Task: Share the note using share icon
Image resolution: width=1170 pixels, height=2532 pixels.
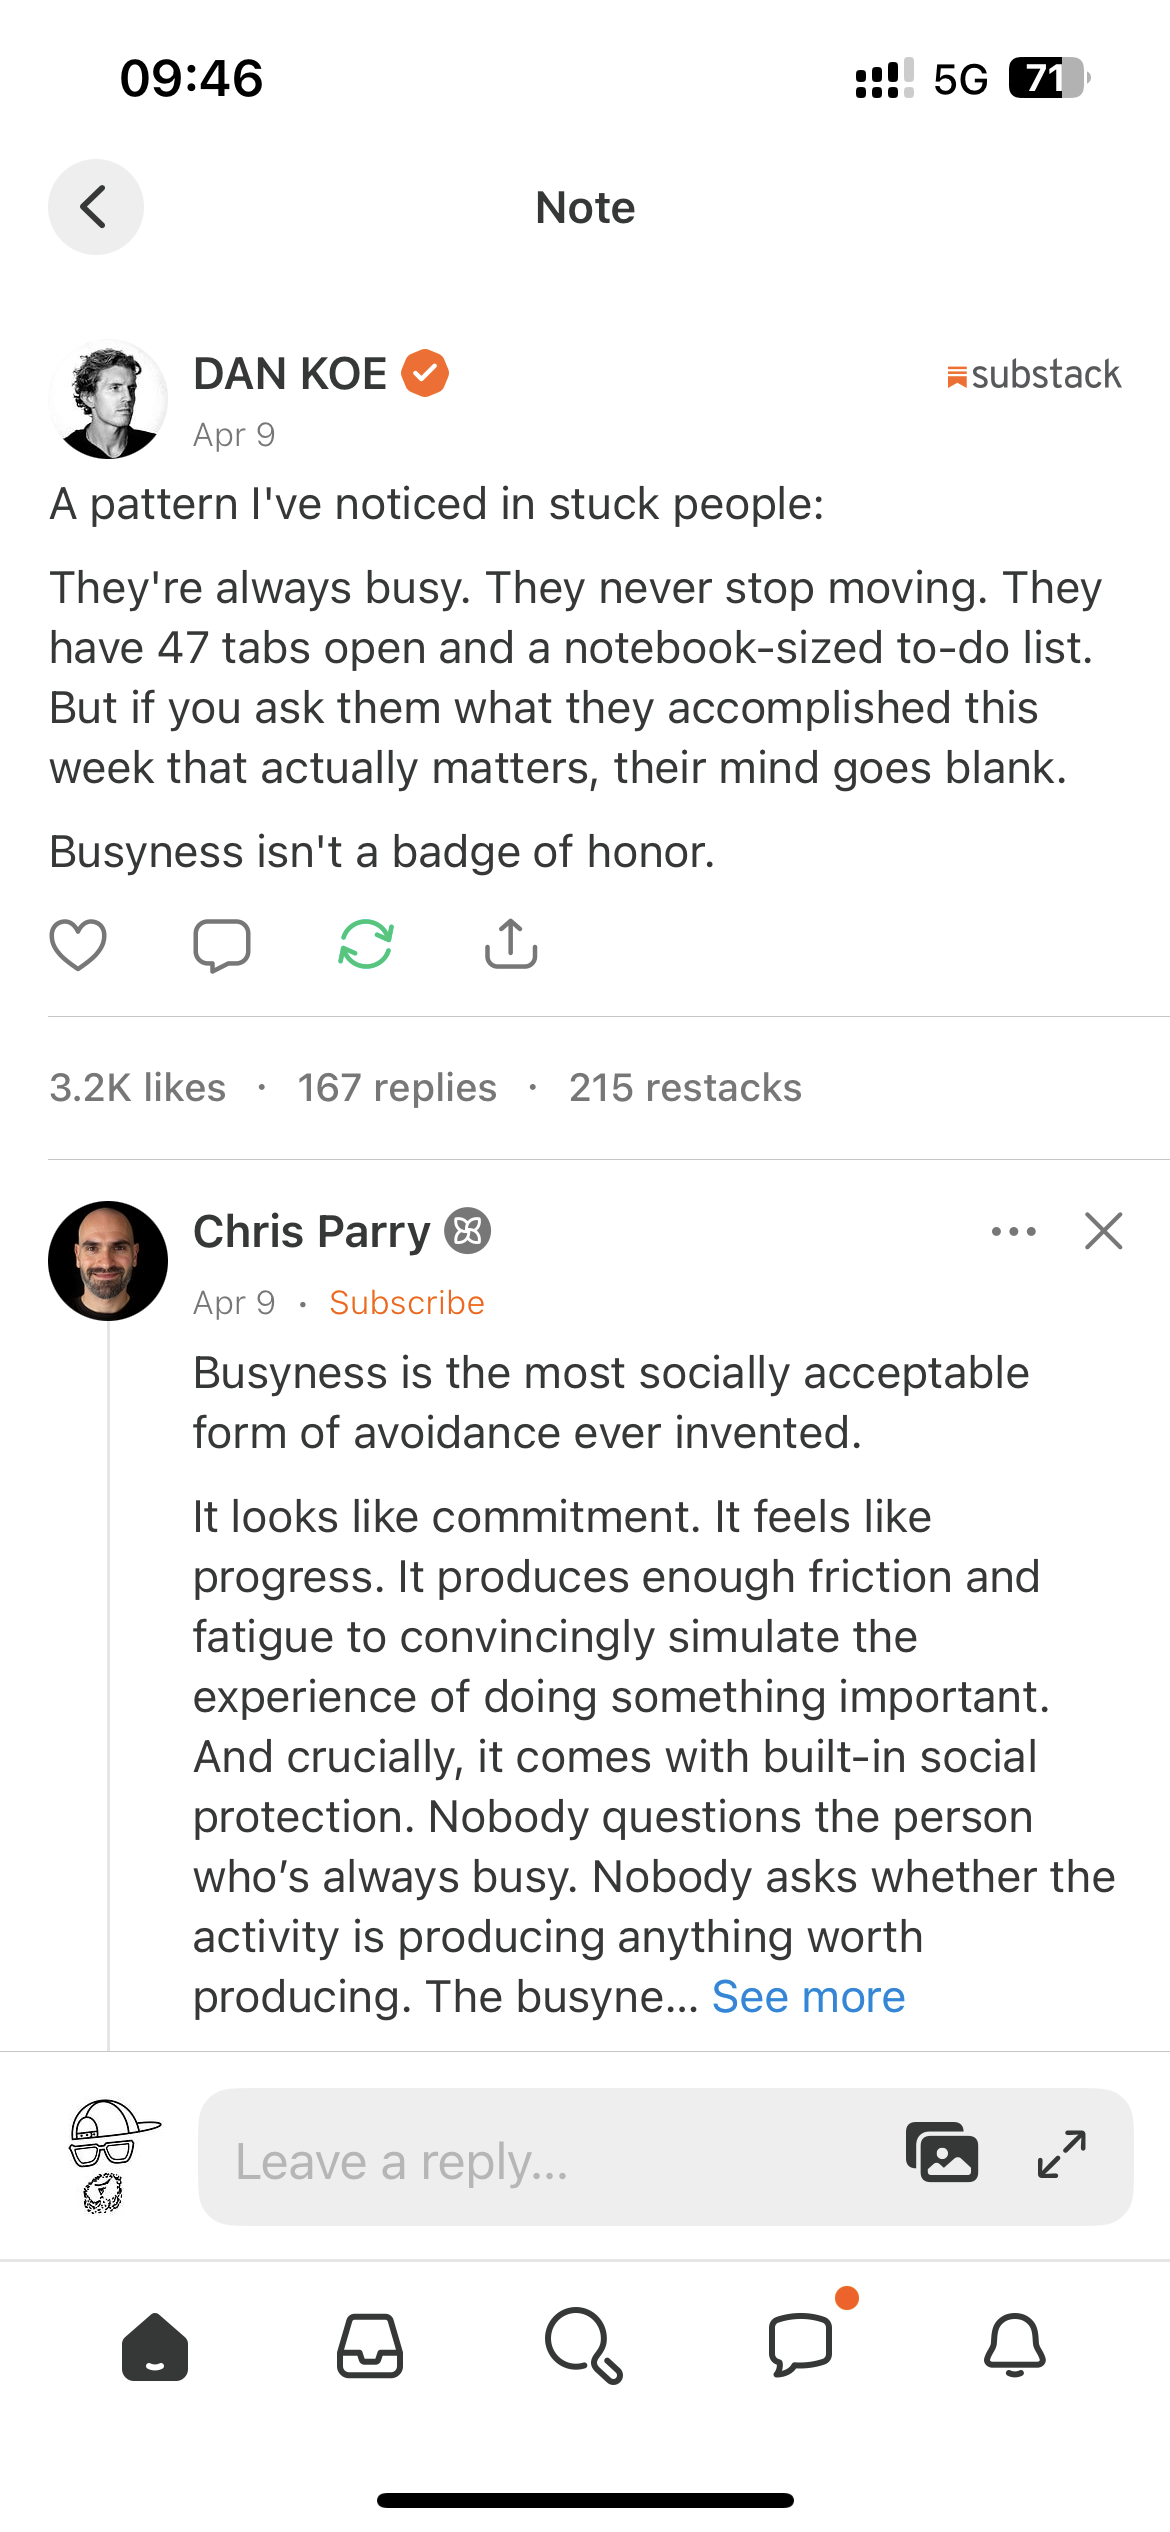Action: 511,944
